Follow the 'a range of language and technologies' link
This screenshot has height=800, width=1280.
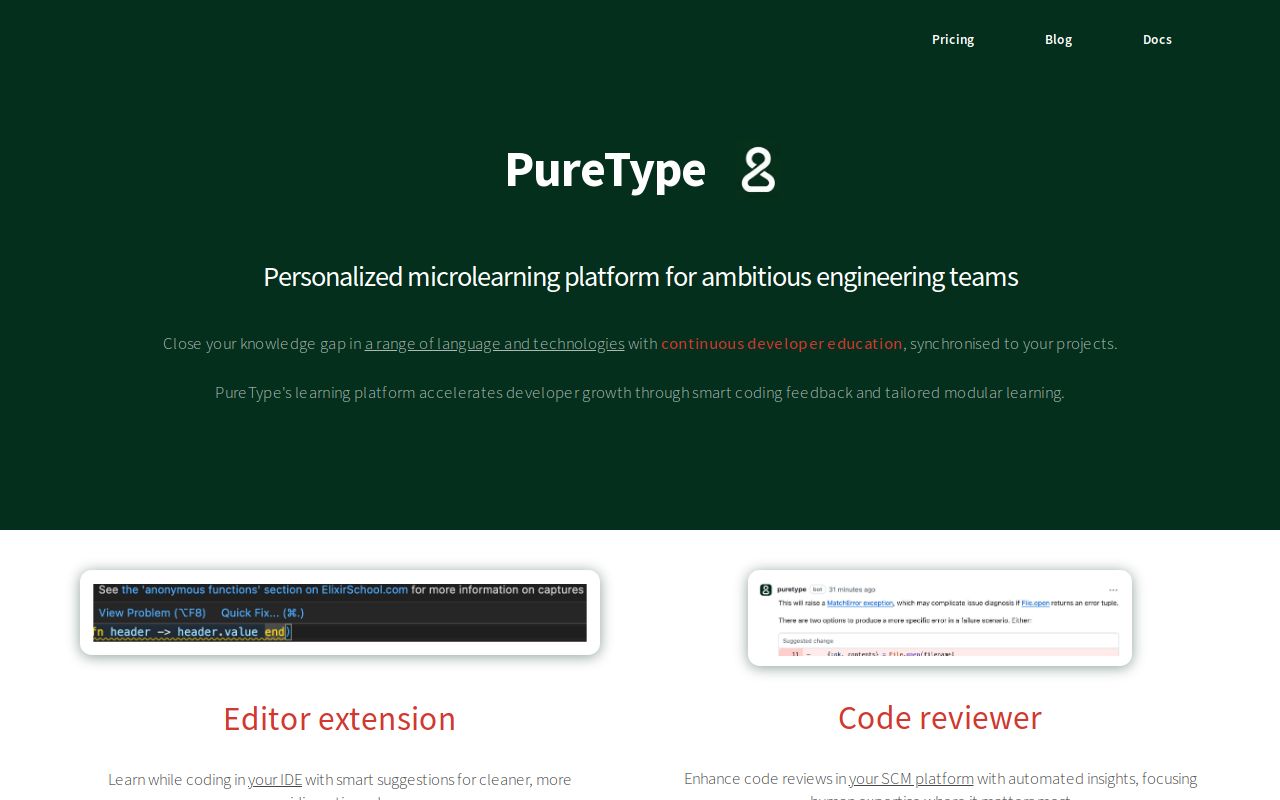coord(494,343)
